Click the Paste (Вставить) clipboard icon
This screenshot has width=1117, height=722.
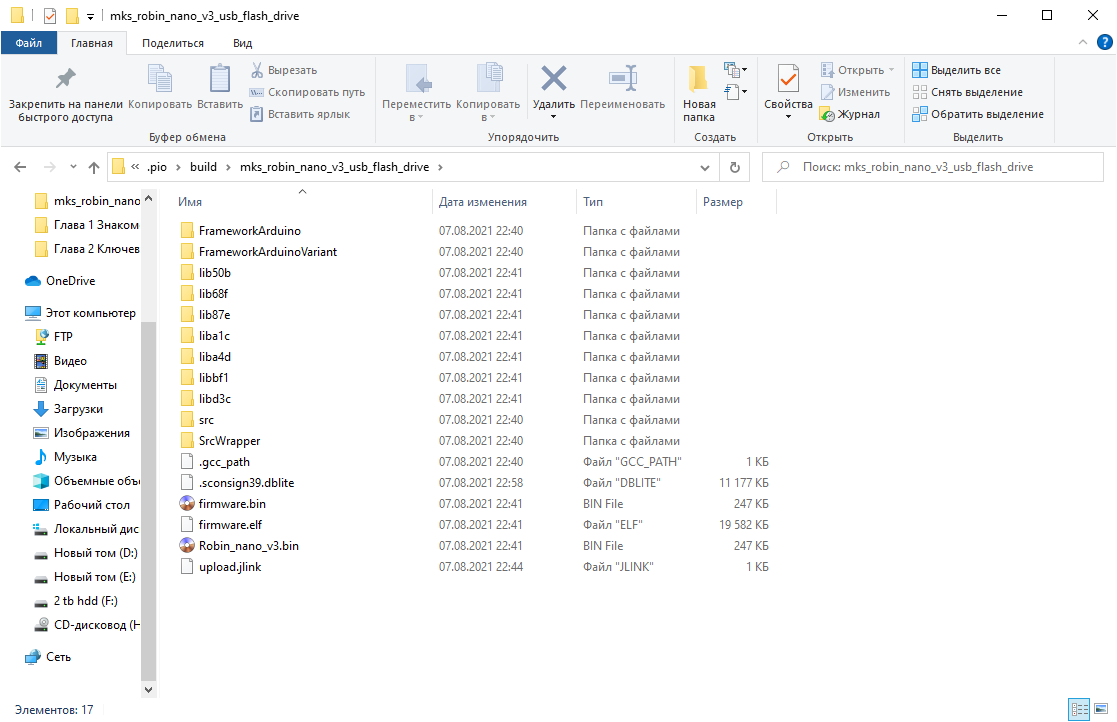(x=219, y=78)
